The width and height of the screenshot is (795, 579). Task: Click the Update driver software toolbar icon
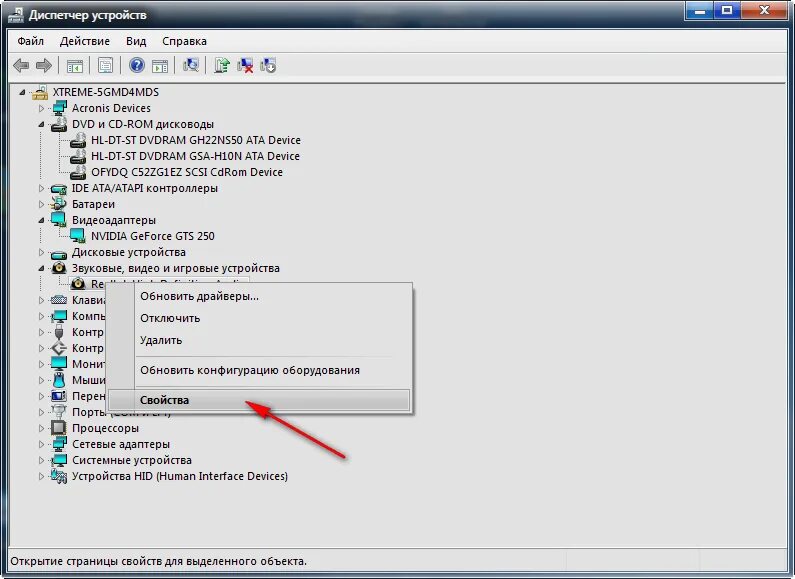[222, 65]
